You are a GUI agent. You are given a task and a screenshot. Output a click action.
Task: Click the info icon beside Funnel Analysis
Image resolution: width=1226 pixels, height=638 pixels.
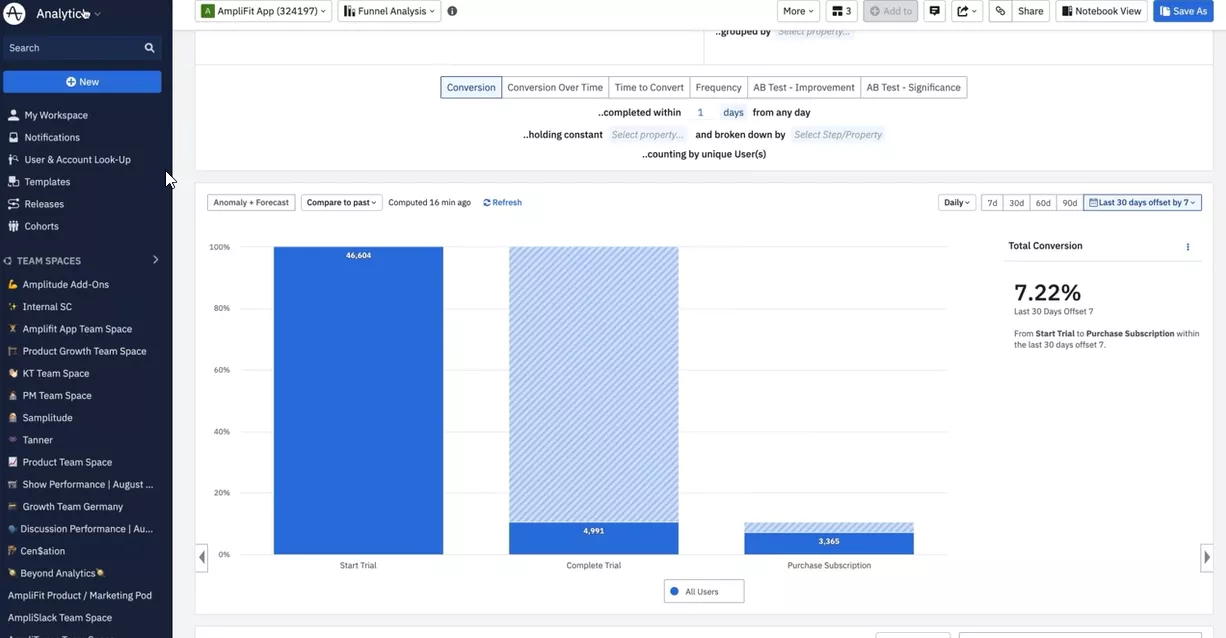point(452,11)
